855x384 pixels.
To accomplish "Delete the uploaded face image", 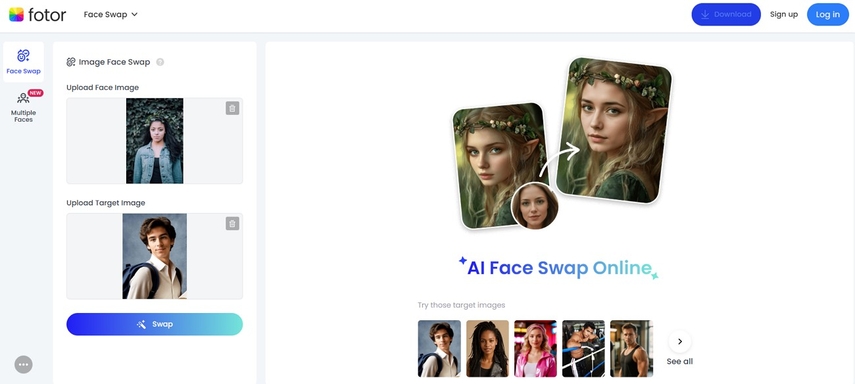I will [x=232, y=108].
